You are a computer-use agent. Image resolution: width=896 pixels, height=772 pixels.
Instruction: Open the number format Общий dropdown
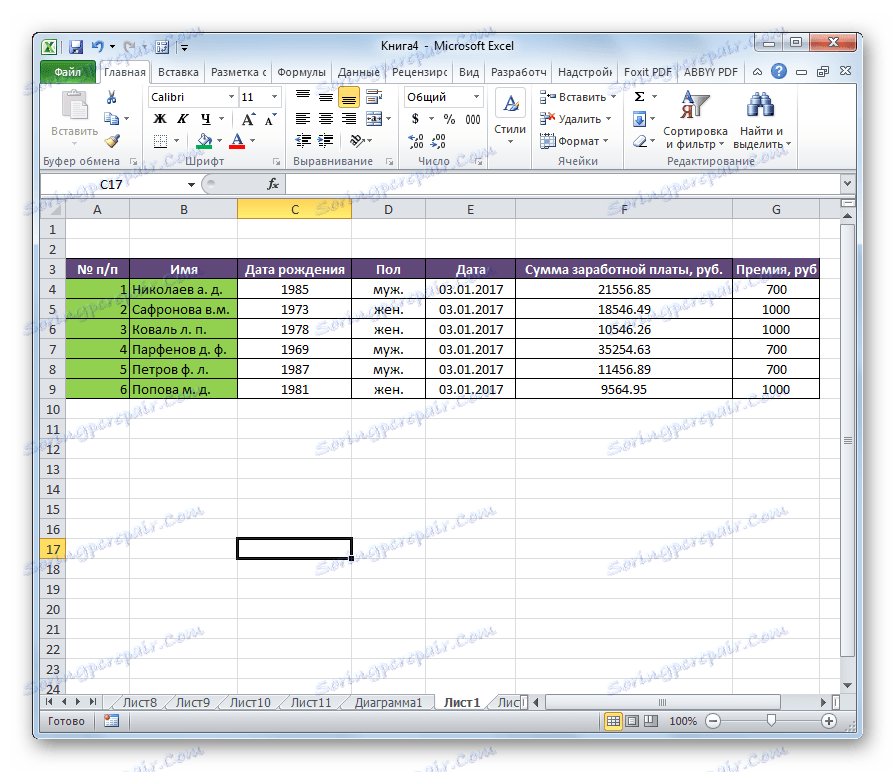476,97
